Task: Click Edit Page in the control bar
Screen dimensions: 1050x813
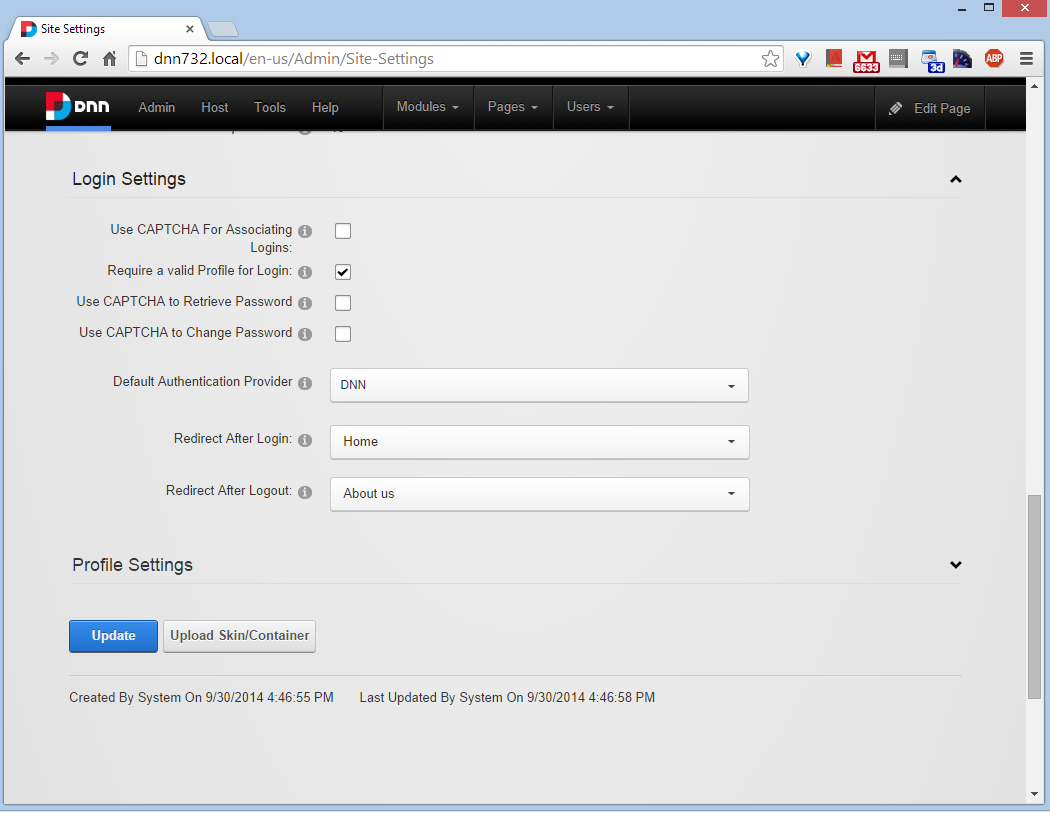Action: [x=929, y=108]
